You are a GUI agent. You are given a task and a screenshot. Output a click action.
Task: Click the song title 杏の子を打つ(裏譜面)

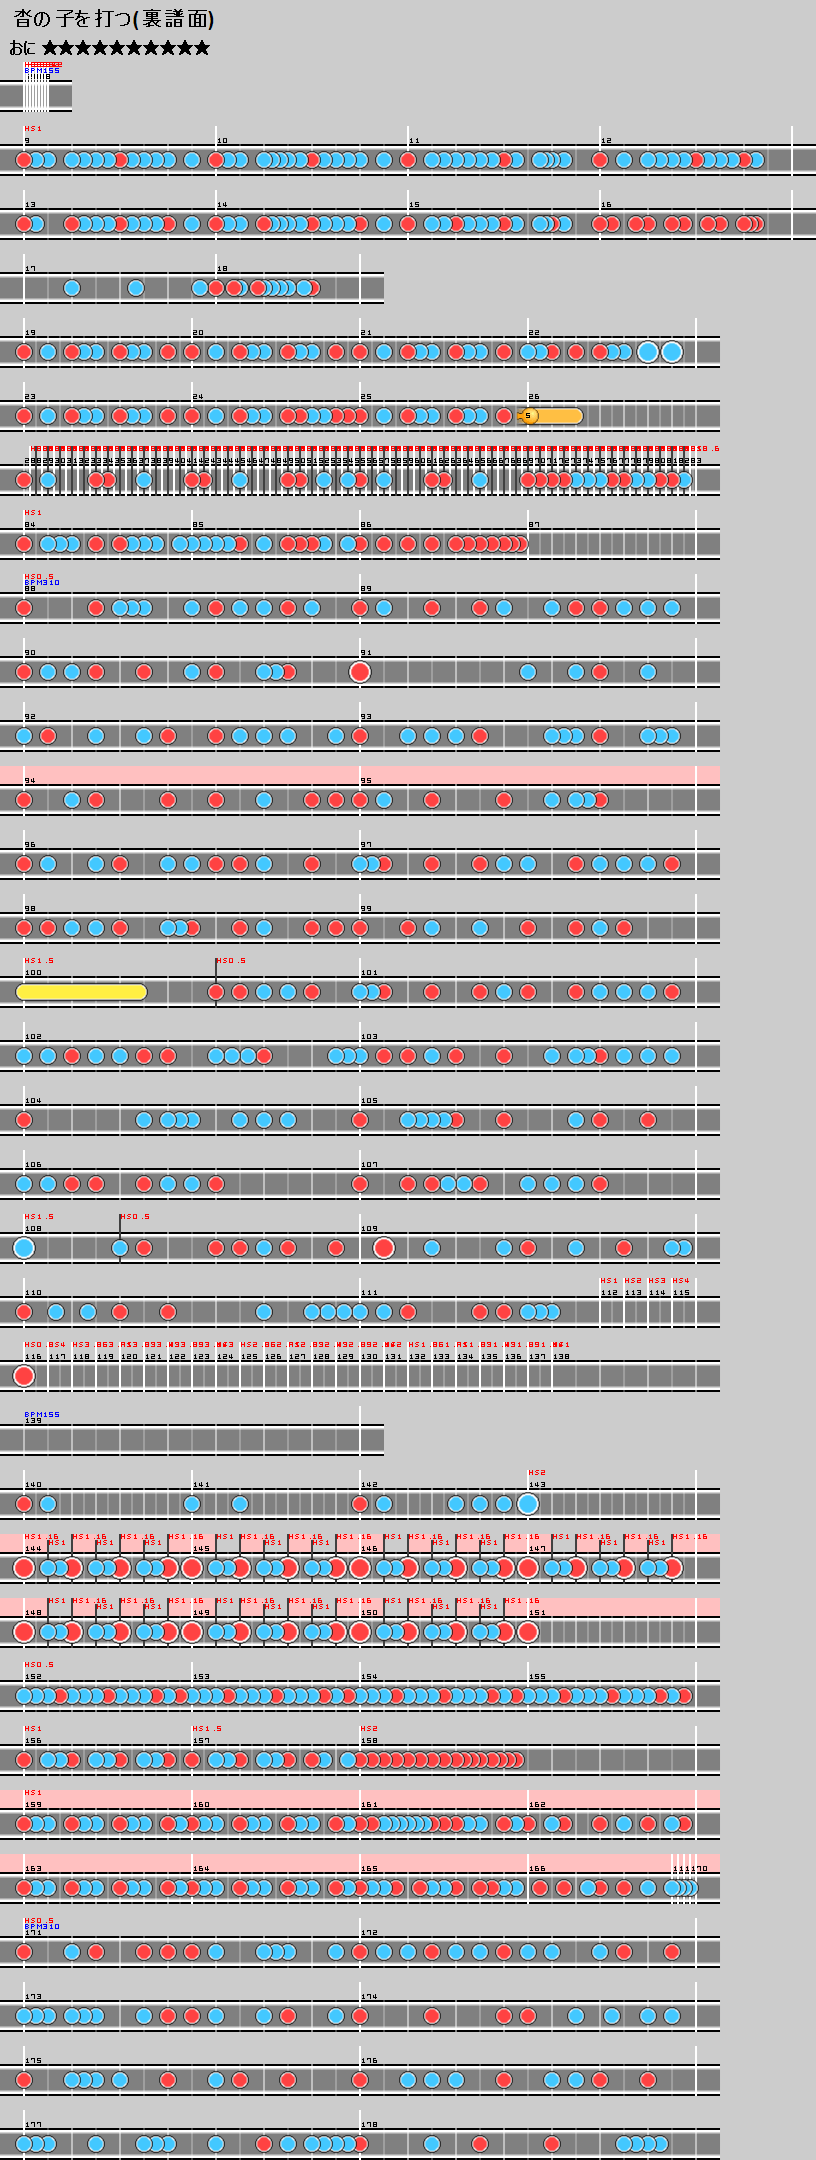(113, 19)
